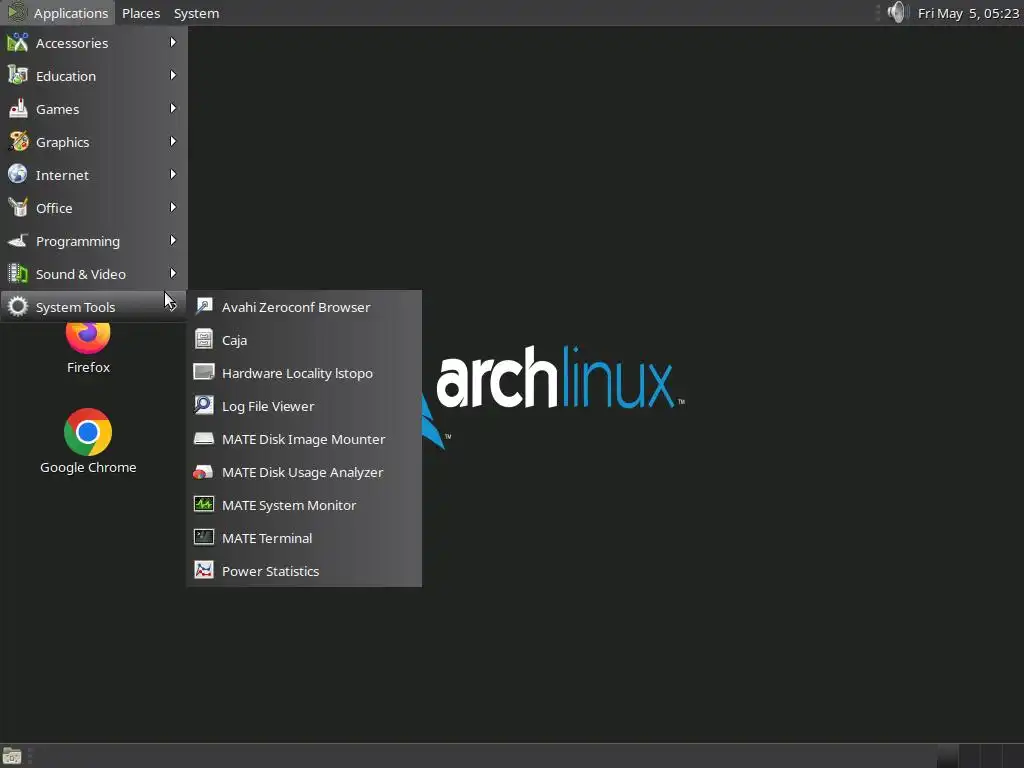Click the Applications menu logo icon
This screenshot has height=768, width=1024.
pyautogui.click(x=17, y=12)
